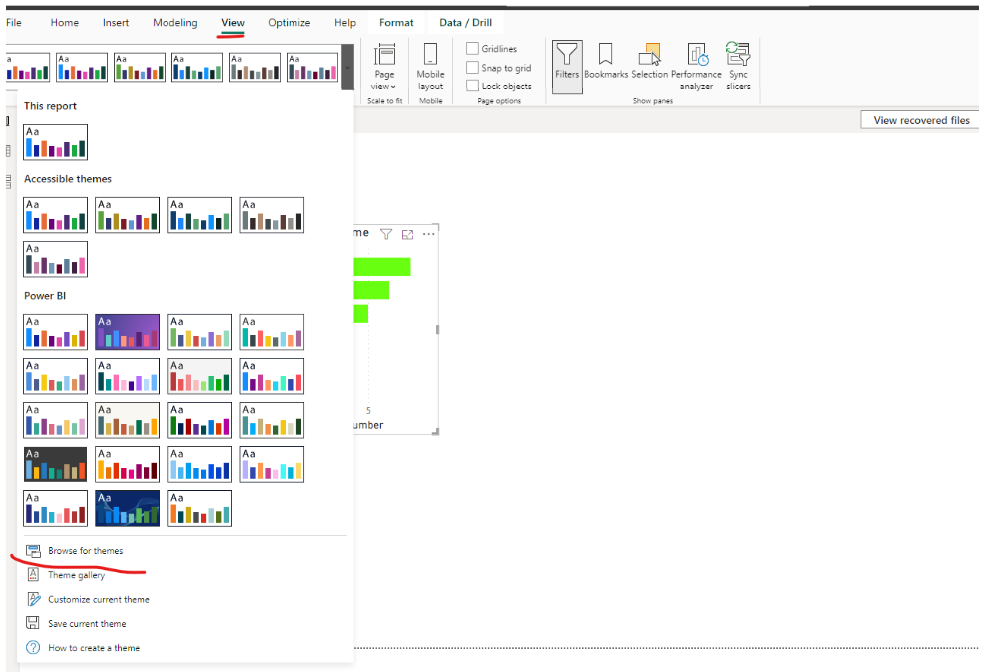Screen dimensions: 1008x672
Task: Click View recovered files button
Action: click(x=921, y=120)
